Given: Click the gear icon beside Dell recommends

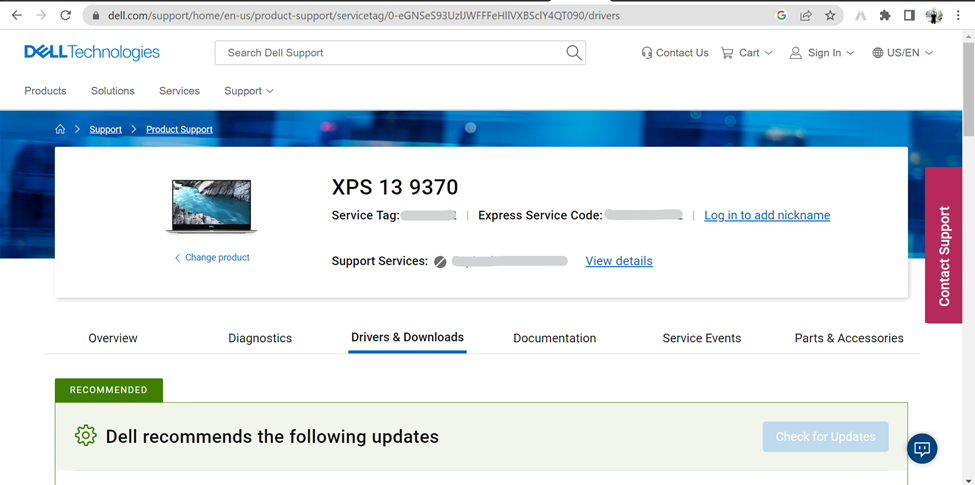Looking at the screenshot, I should point(85,436).
